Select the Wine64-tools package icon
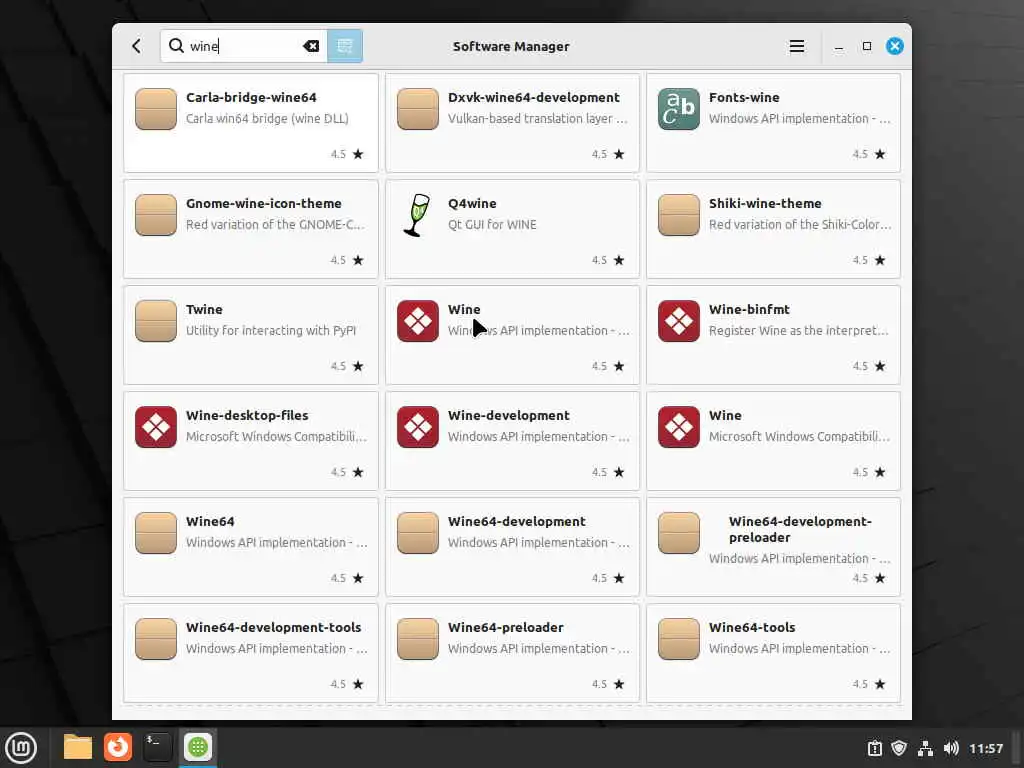 pos(679,639)
